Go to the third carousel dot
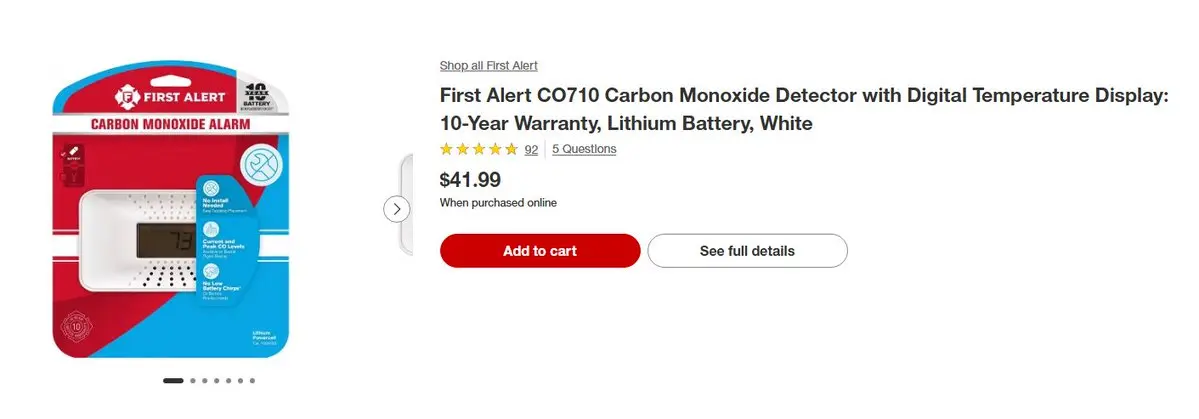This screenshot has width=1199, height=419. (204, 381)
